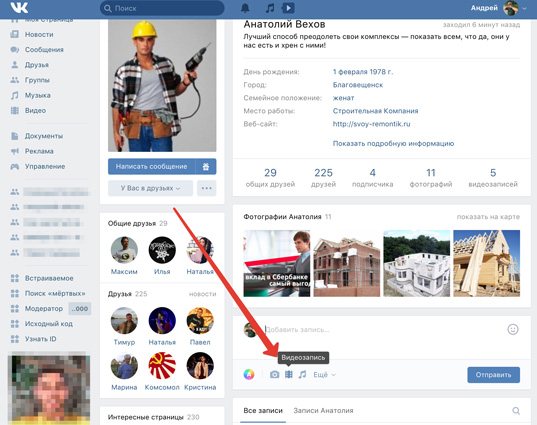
Task: Open the http://svoy-remontik.ru website link
Action: click(371, 124)
